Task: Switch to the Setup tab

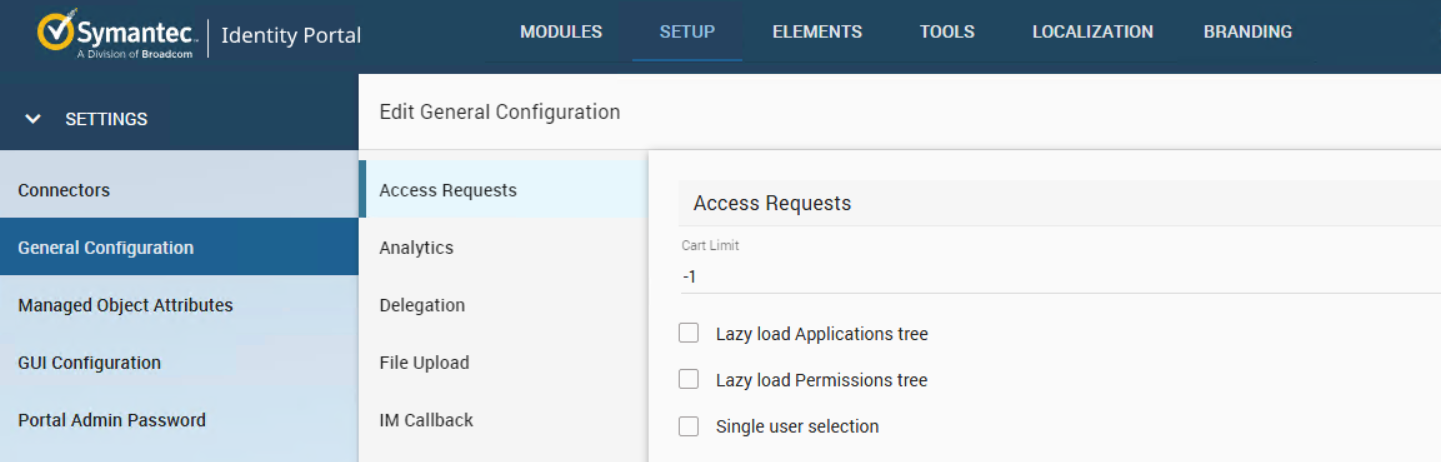Action: (x=687, y=32)
